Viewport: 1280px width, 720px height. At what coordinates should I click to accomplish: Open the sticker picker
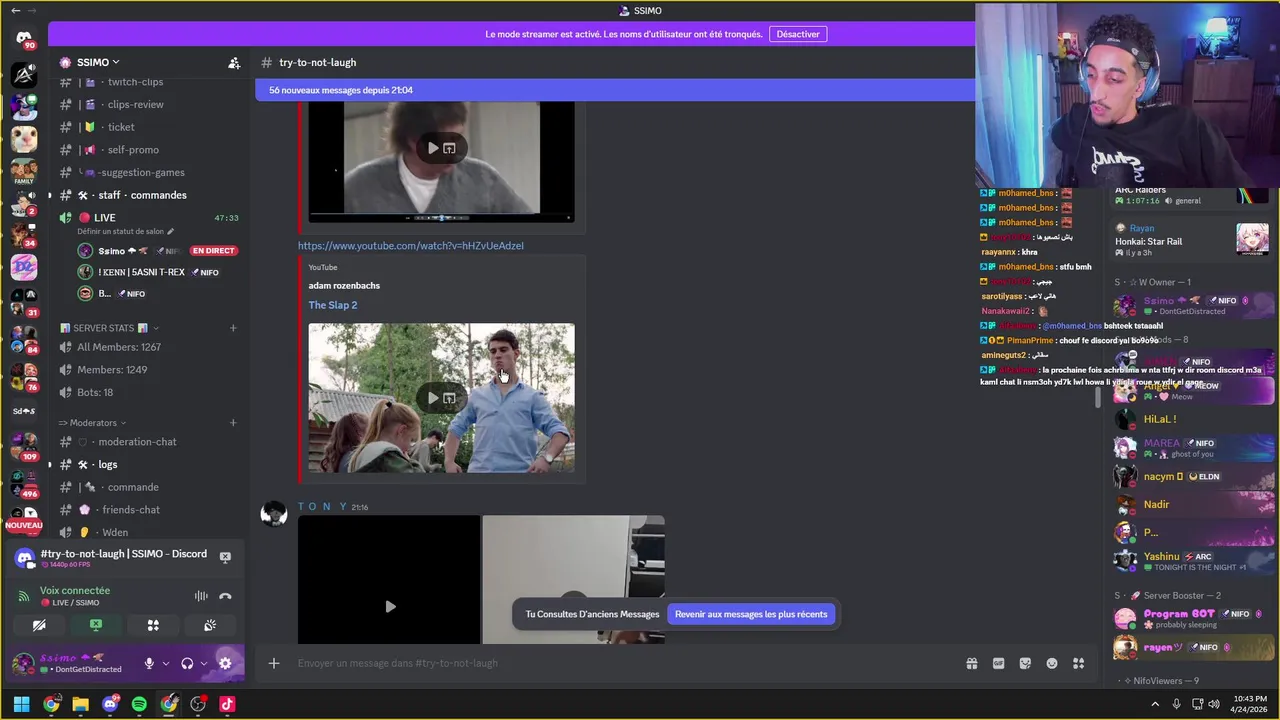click(1025, 663)
